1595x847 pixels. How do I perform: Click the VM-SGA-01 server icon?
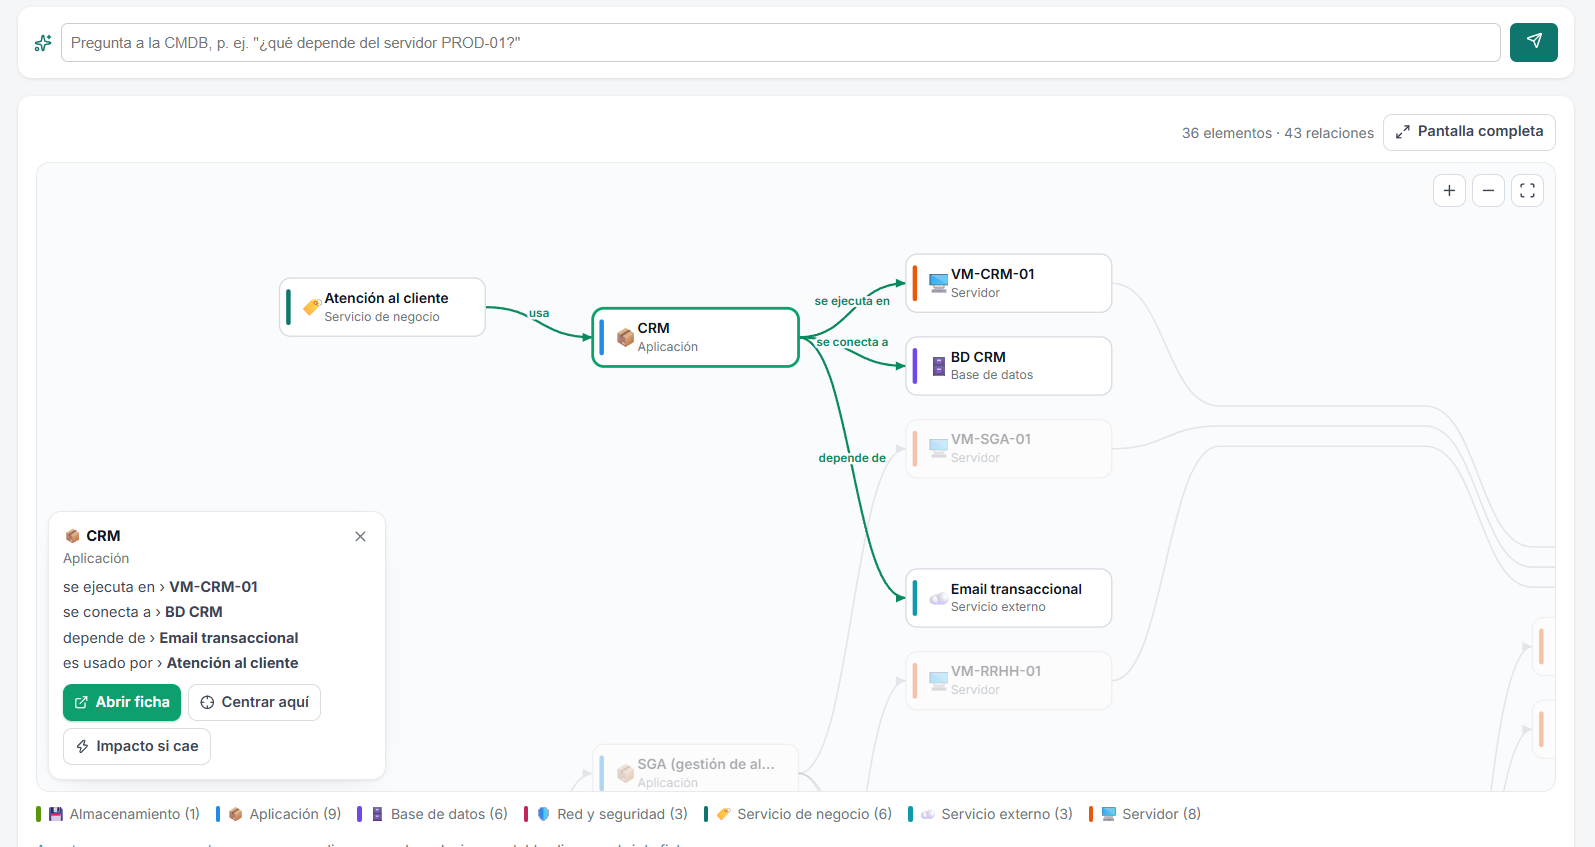pos(939,448)
